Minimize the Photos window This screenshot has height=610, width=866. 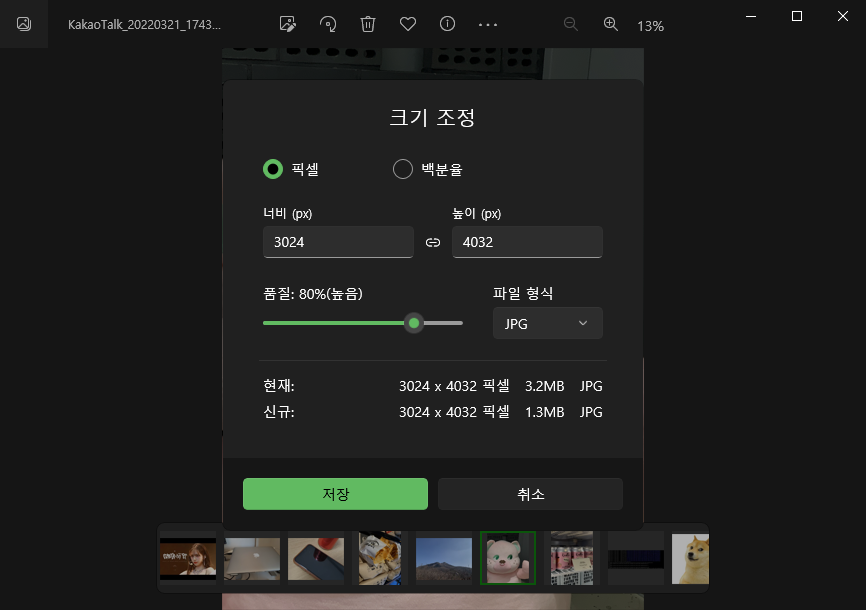pyautogui.click(x=751, y=16)
